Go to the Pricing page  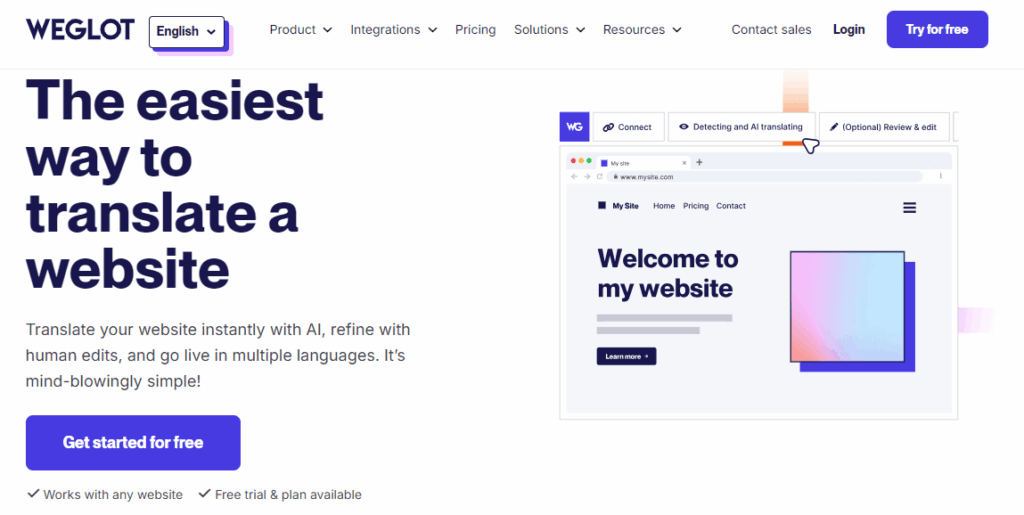pyautogui.click(x=475, y=29)
